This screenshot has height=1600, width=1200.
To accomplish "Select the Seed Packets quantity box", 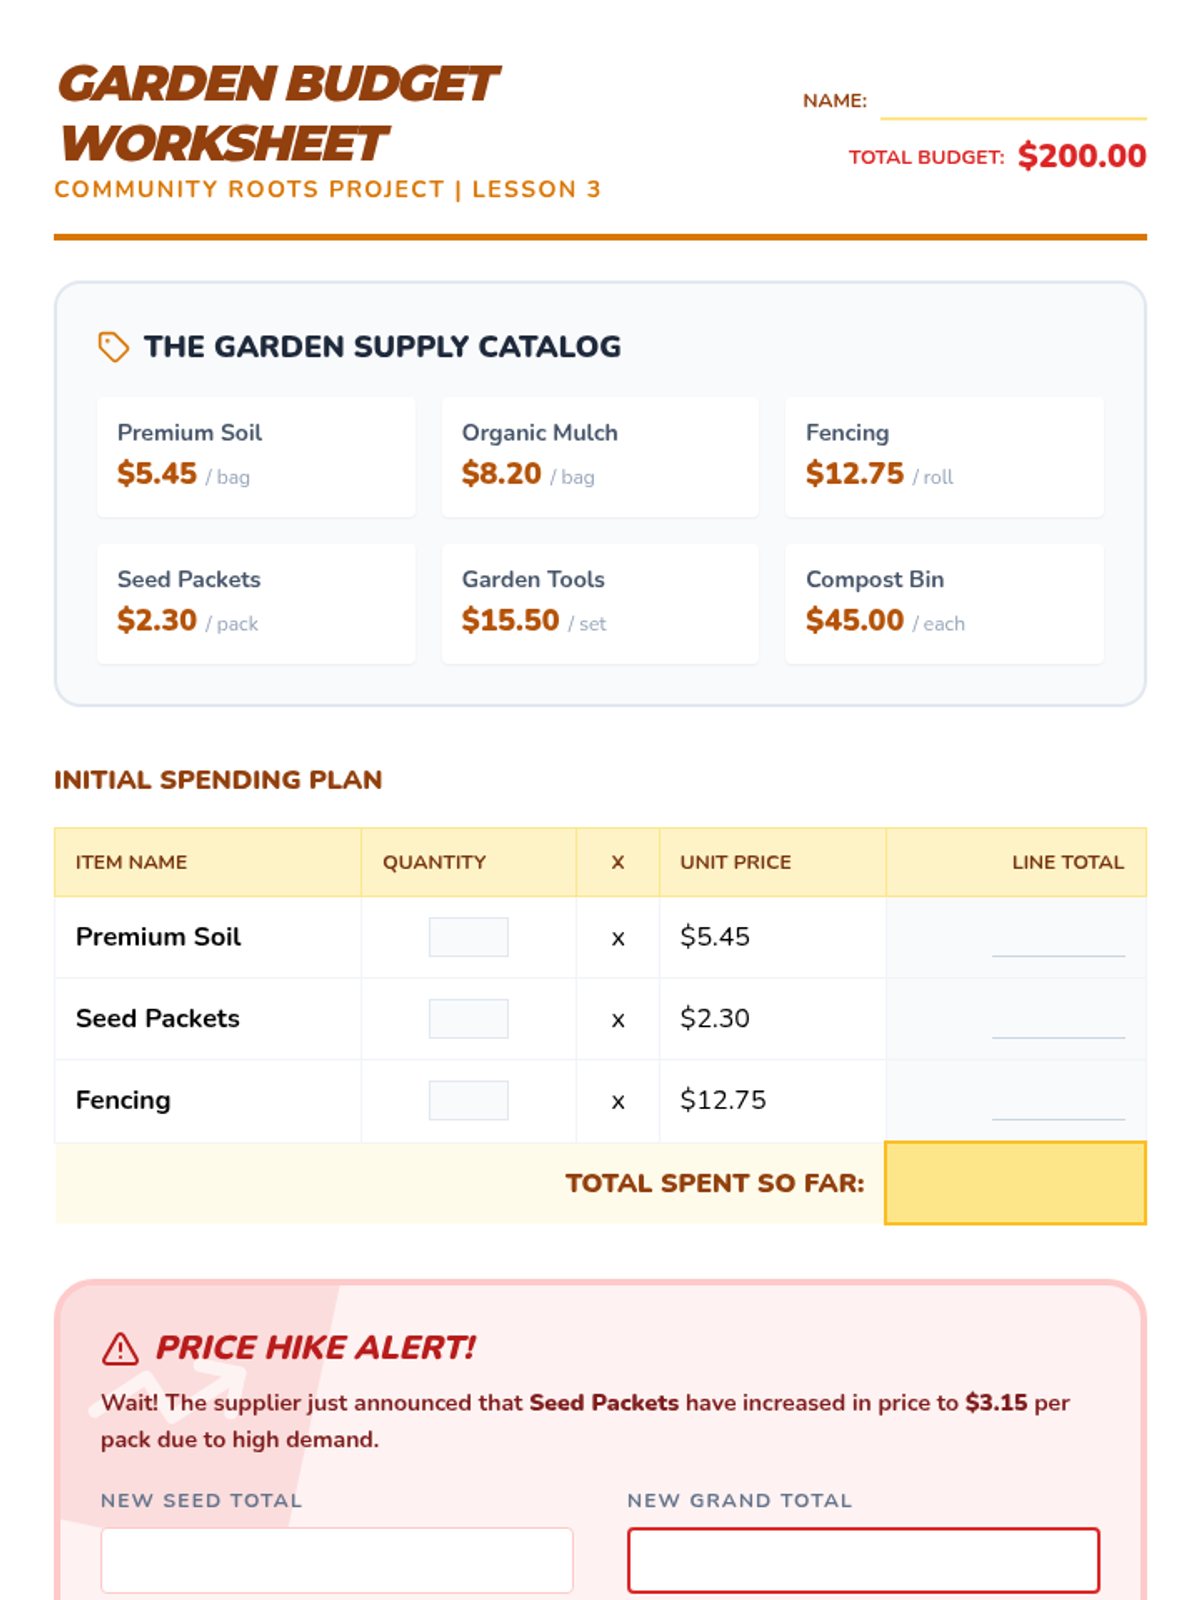I will 468,1019.
